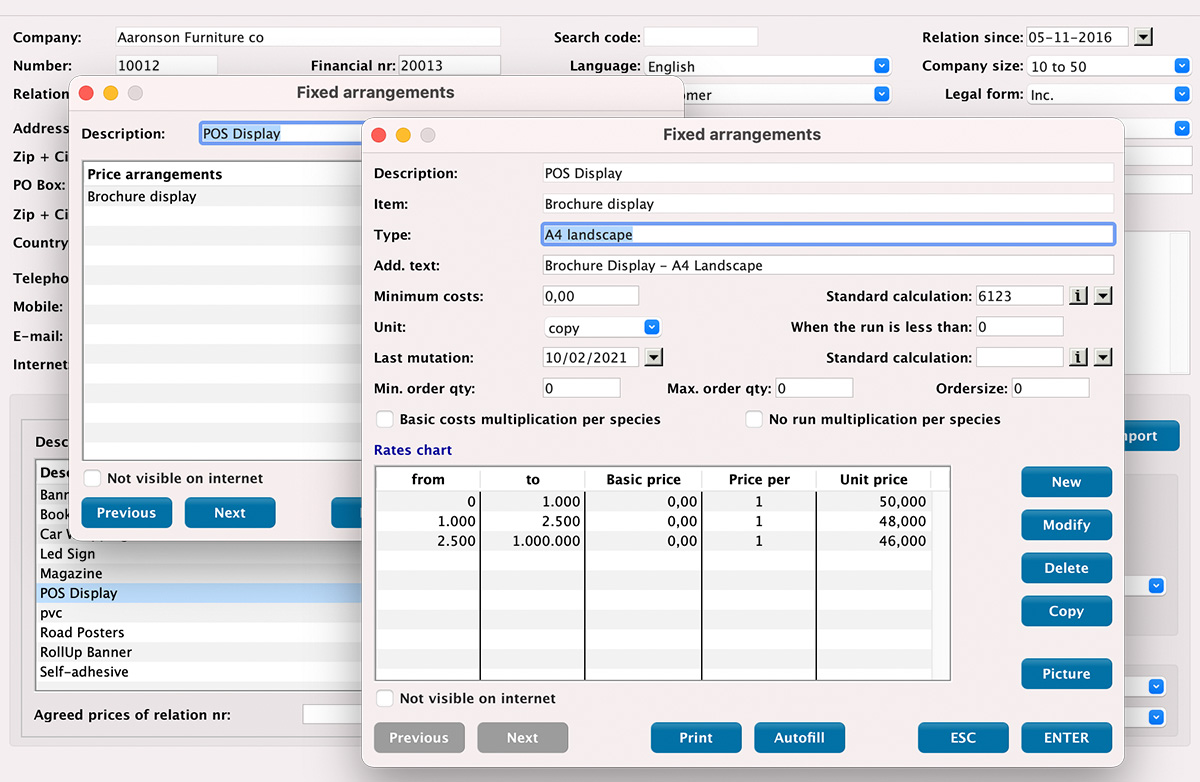Open the Unit 'copy' dropdown
Screen dimensions: 1200x782
(602, 327)
